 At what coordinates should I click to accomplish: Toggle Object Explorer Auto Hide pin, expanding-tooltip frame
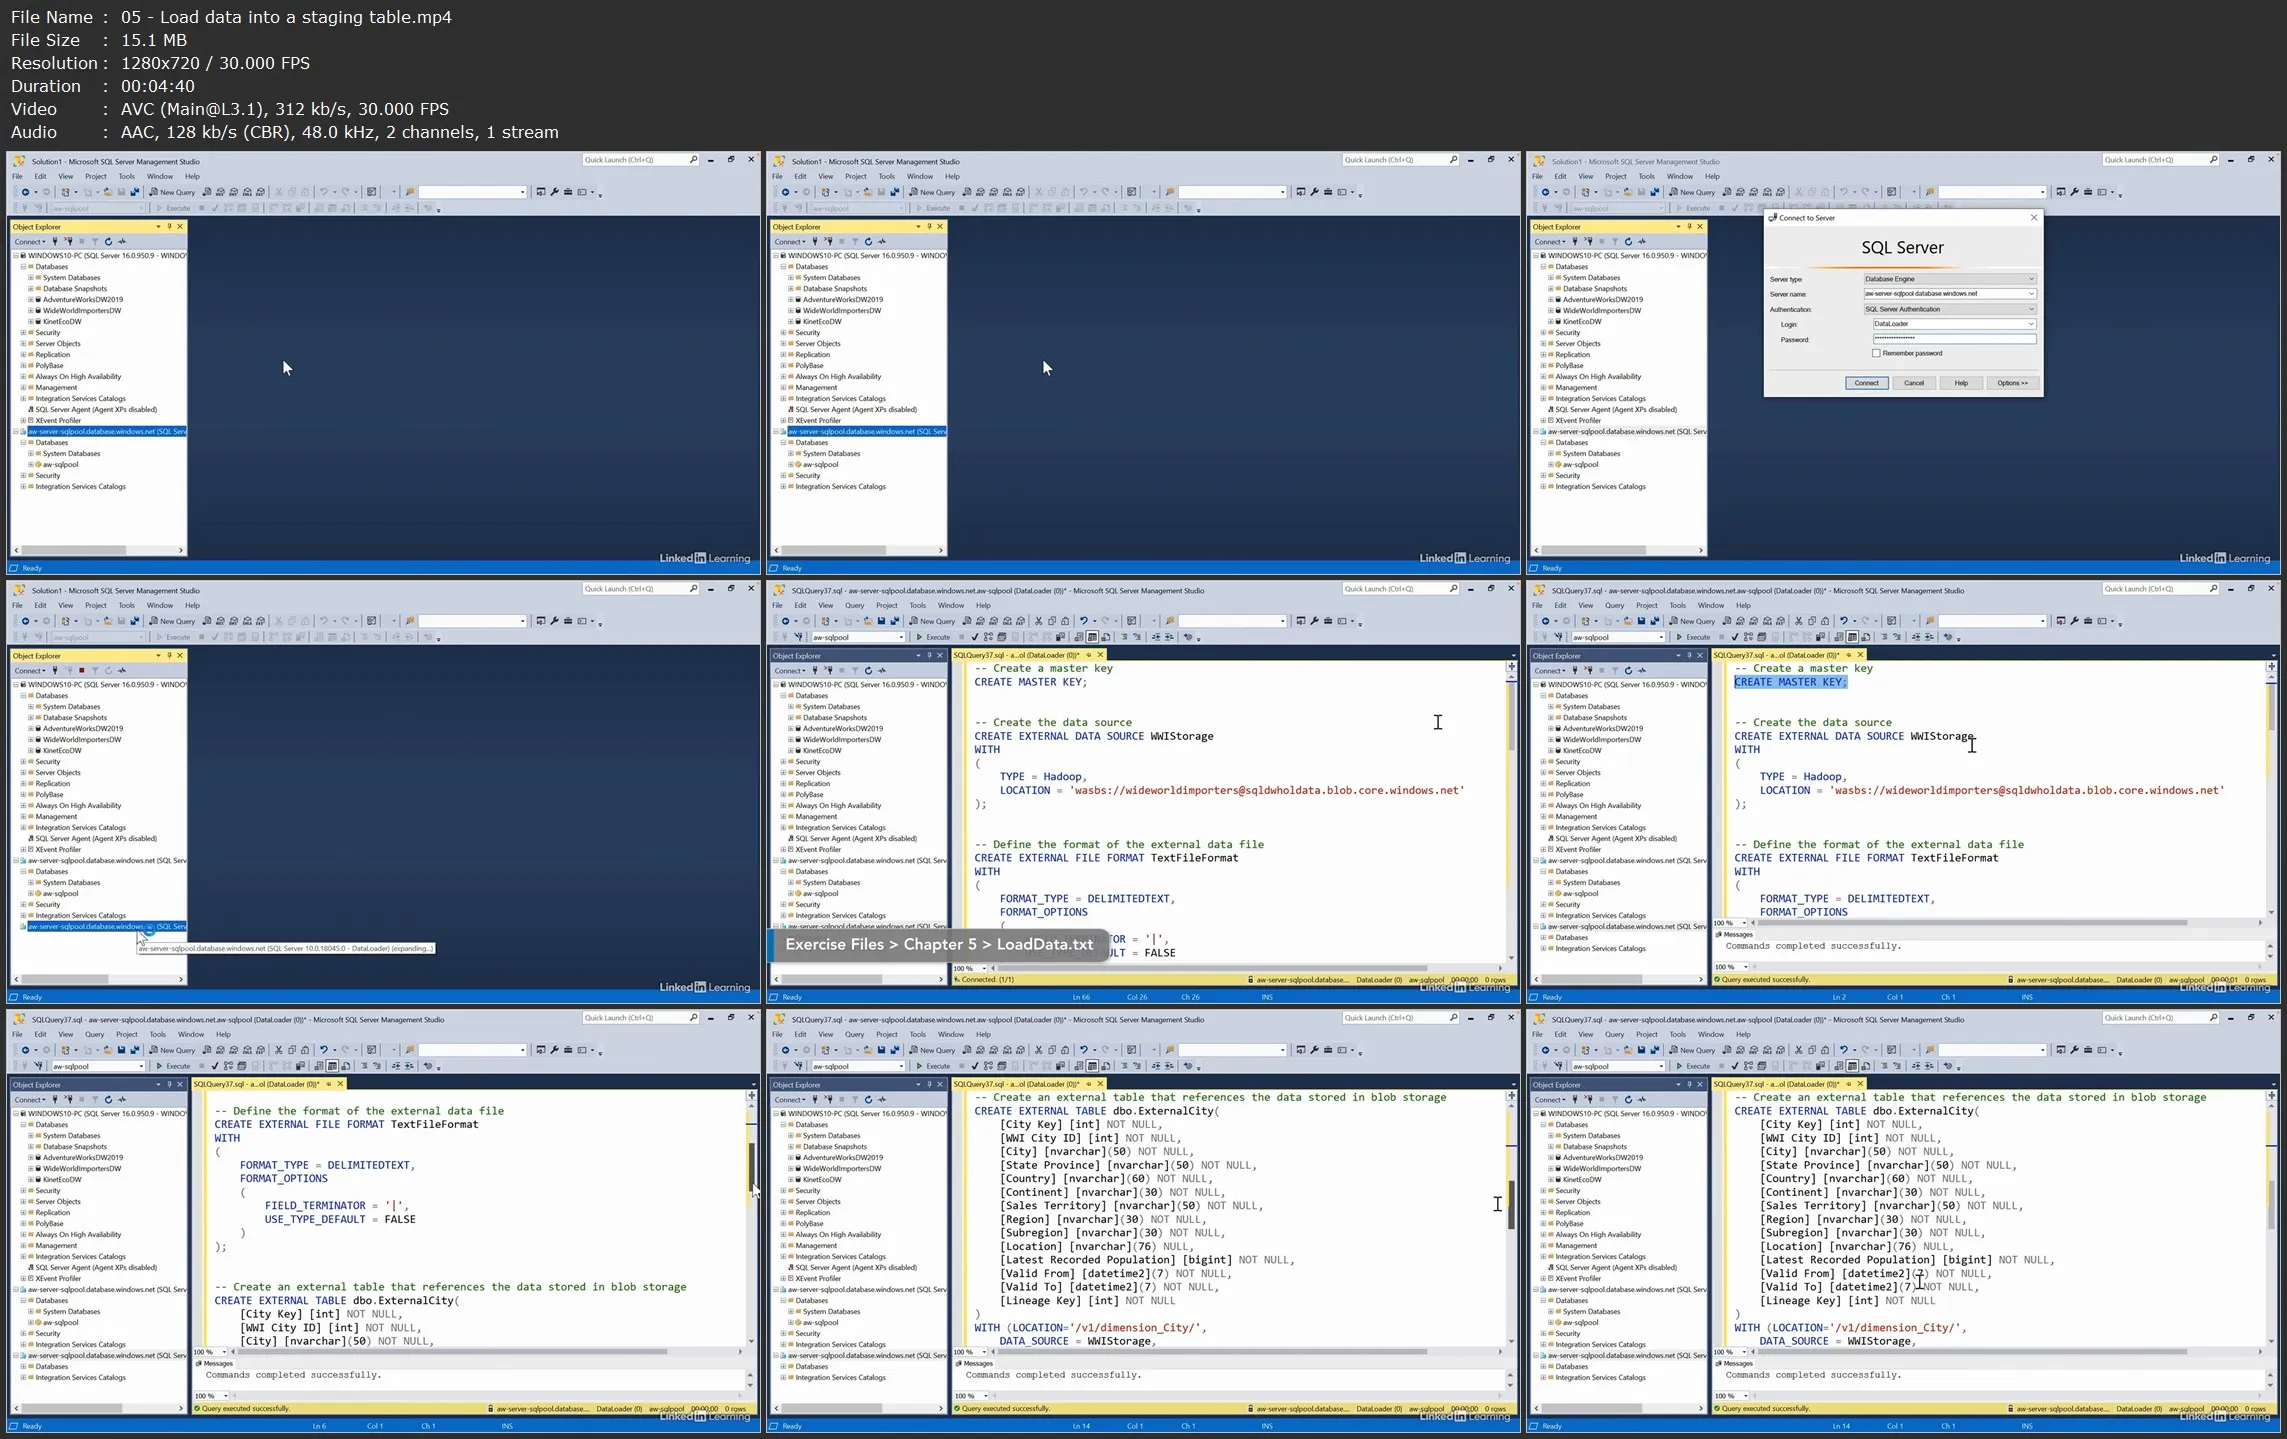click(x=169, y=655)
